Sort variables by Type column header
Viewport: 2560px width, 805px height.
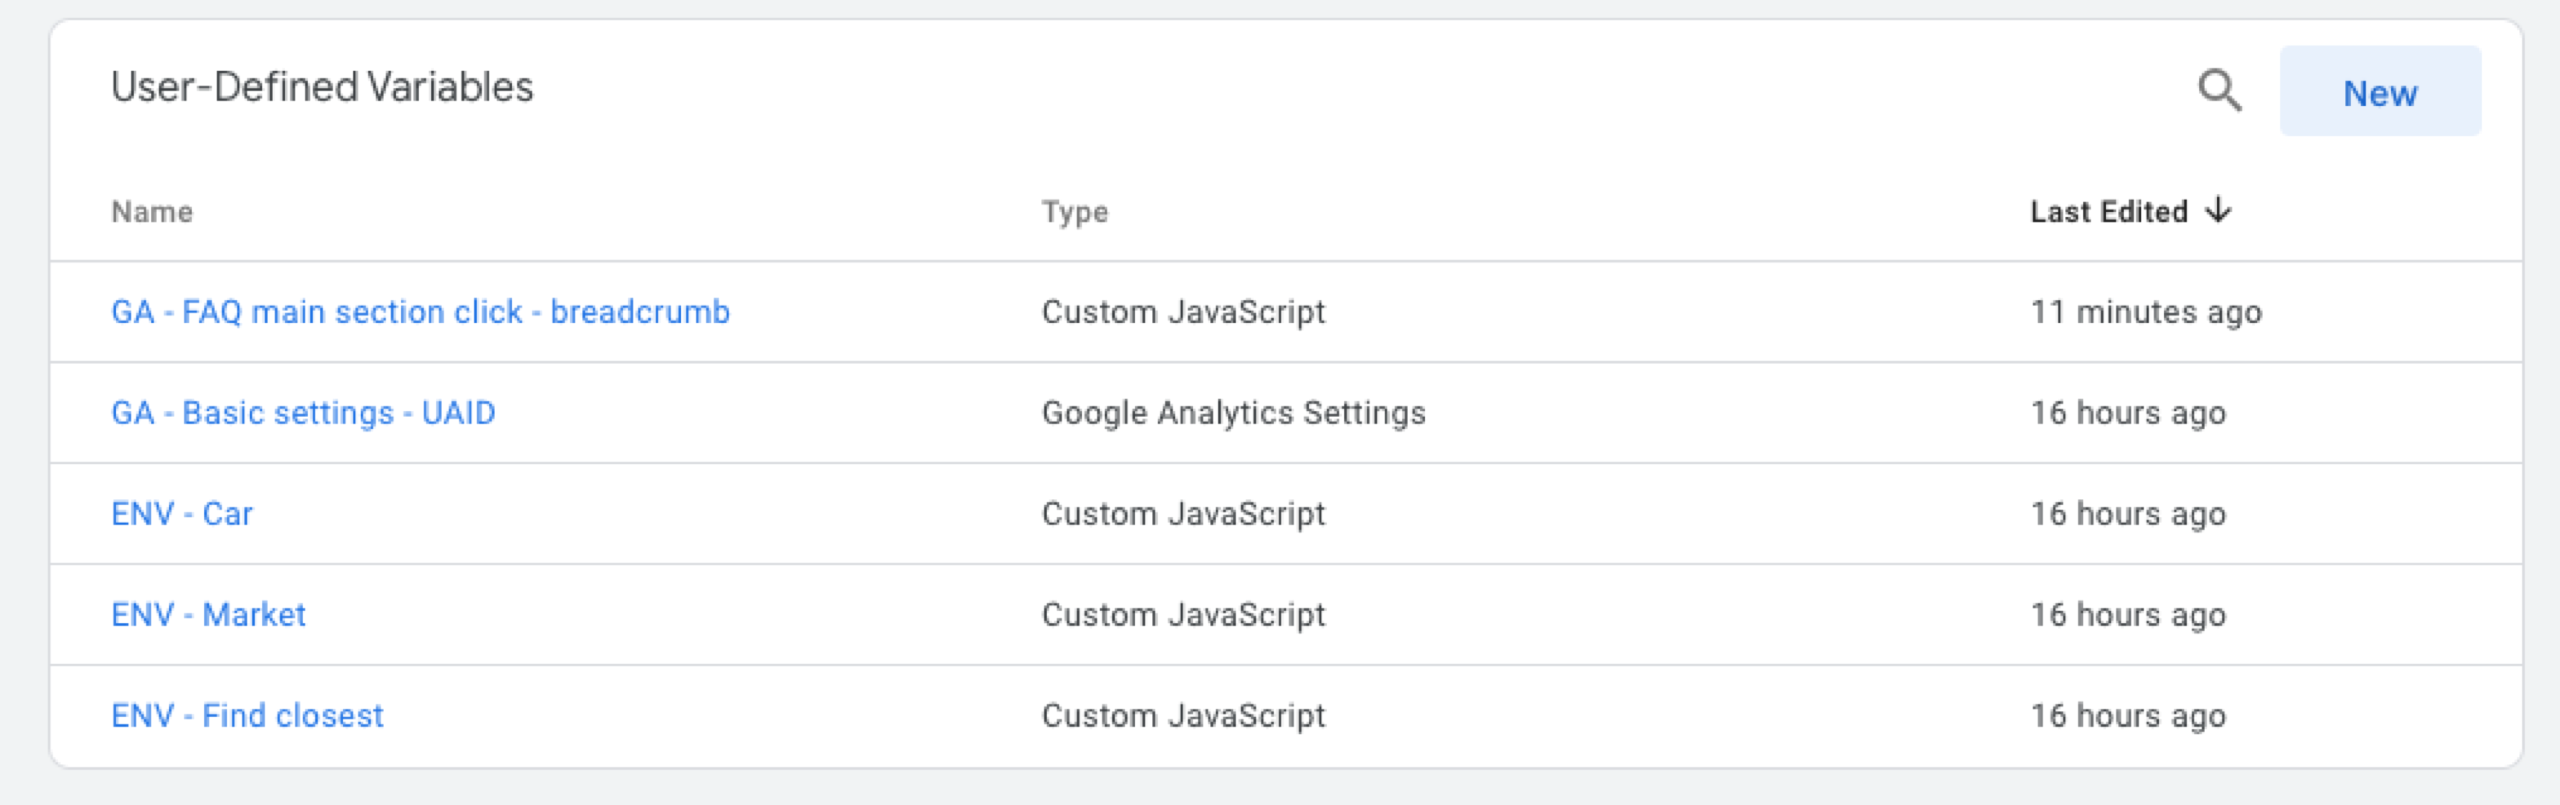point(1075,212)
